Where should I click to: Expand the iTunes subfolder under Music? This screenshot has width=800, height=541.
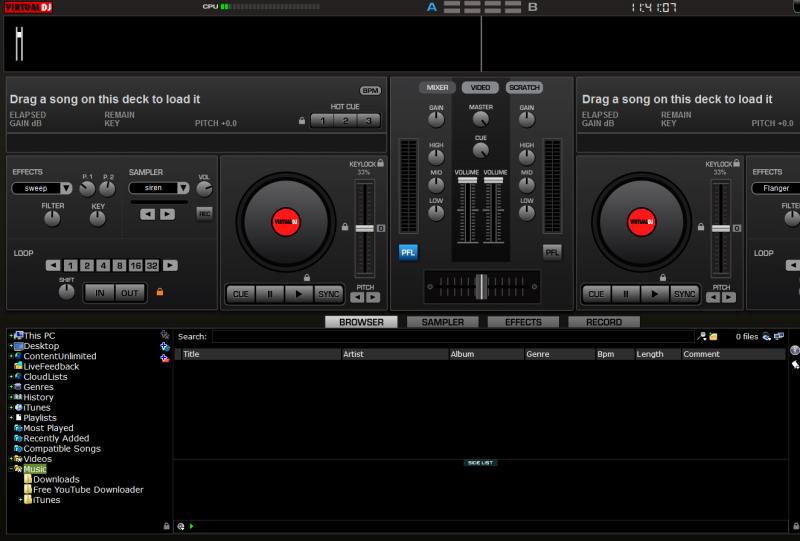click(21, 500)
